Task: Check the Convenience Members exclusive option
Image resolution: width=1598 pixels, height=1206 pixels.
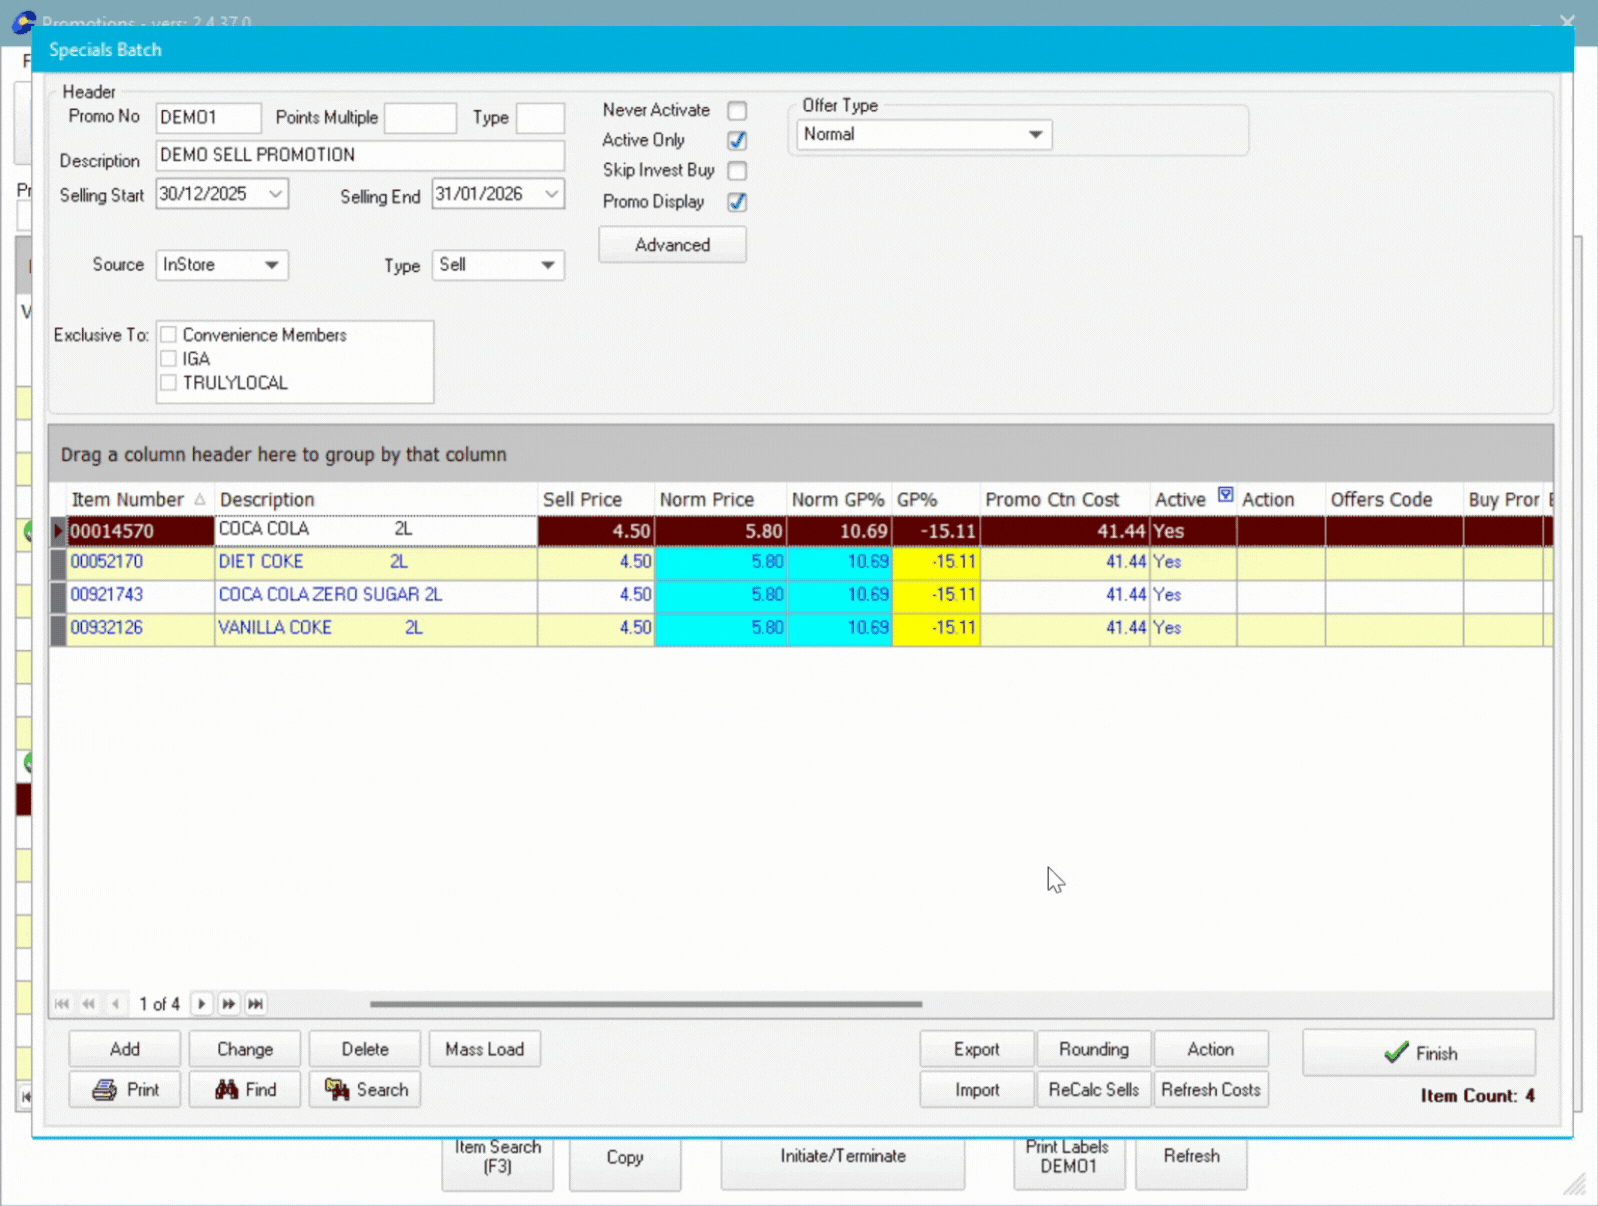Action: pos(169,335)
